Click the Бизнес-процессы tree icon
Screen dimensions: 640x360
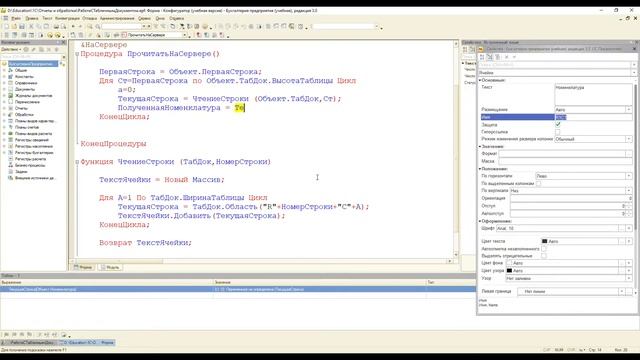pos(11,165)
